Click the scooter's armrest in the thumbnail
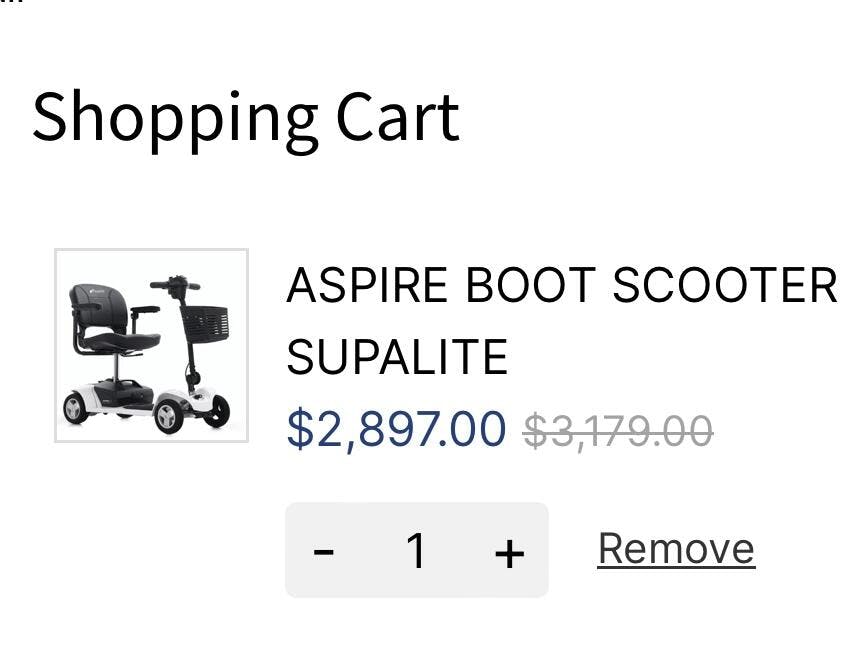865x659 pixels. pyautogui.click(x=144, y=310)
